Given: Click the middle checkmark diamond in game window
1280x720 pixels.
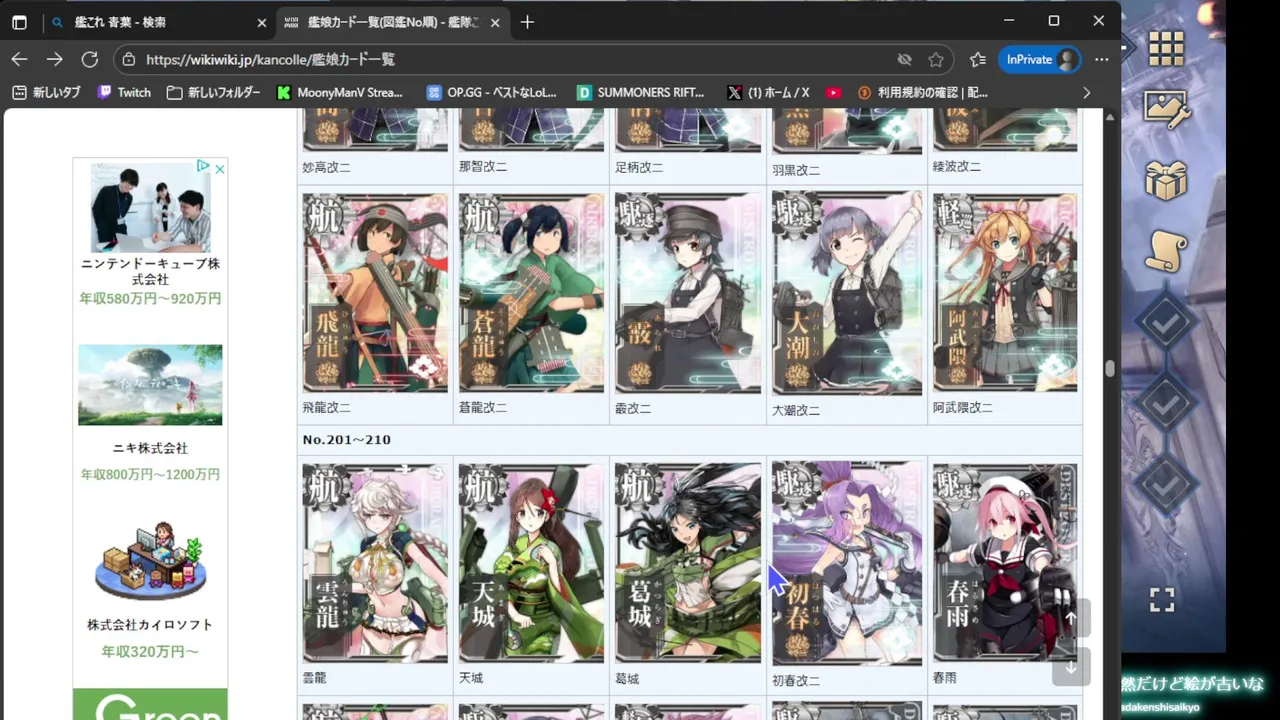Looking at the screenshot, I should pos(1166,404).
